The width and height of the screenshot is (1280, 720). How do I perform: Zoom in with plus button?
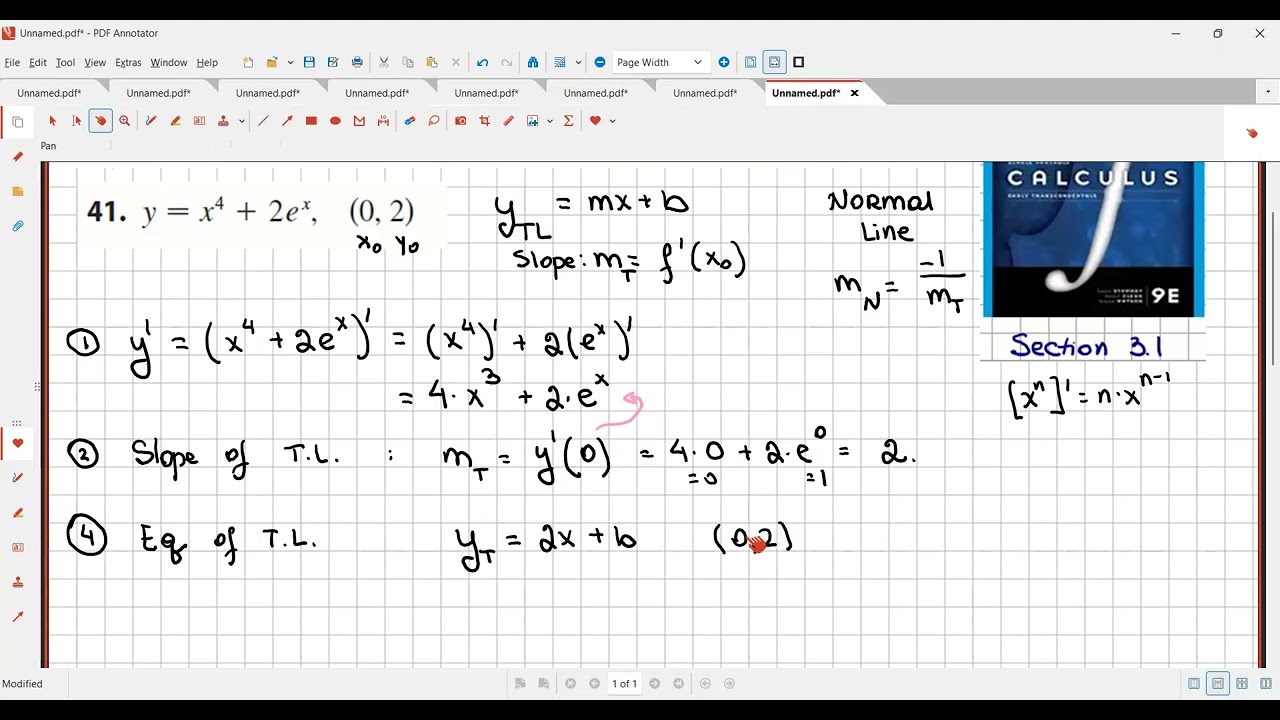coord(724,62)
